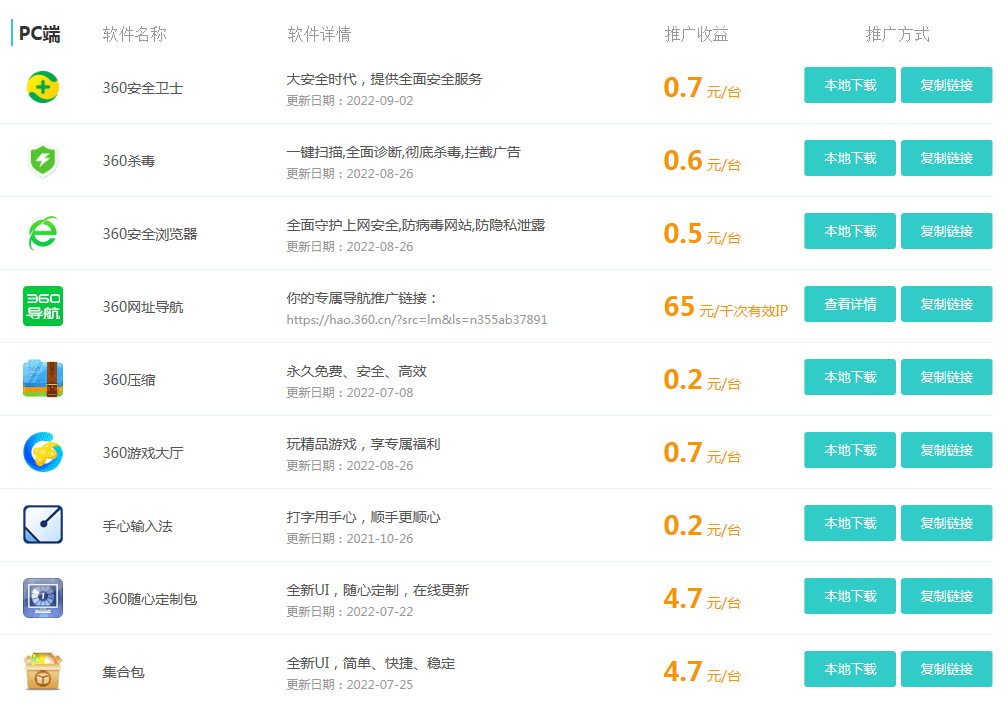The height and width of the screenshot is (705, 1008).
Task: Click the 手心输入法 icon
Action: 43,524
